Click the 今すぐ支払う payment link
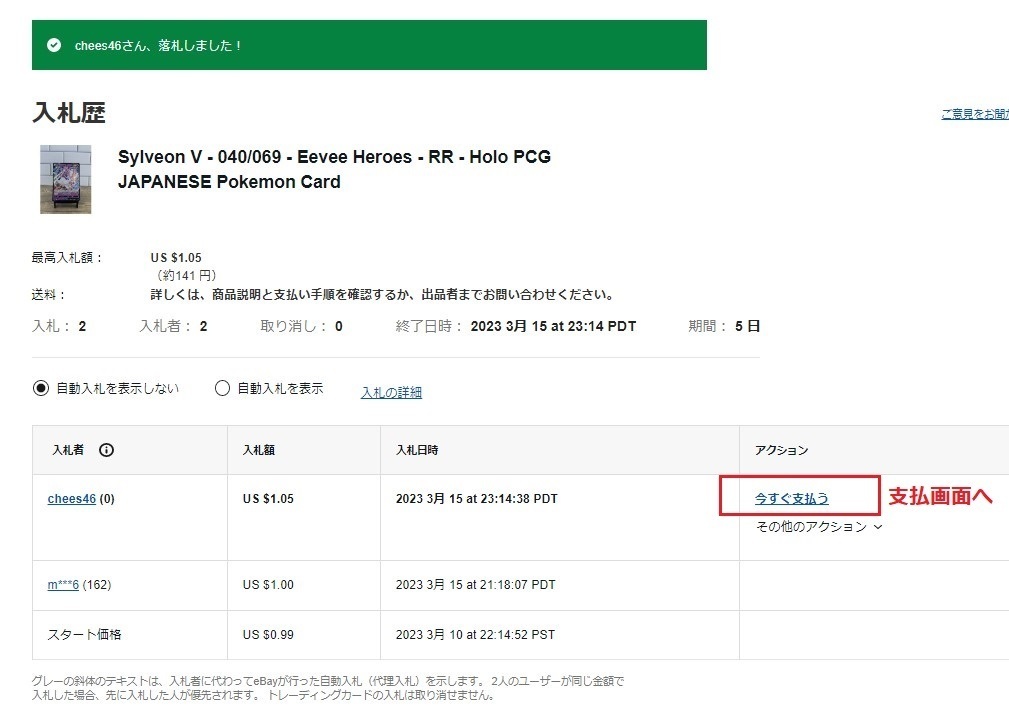1009x718 pixels. (791, 498)
